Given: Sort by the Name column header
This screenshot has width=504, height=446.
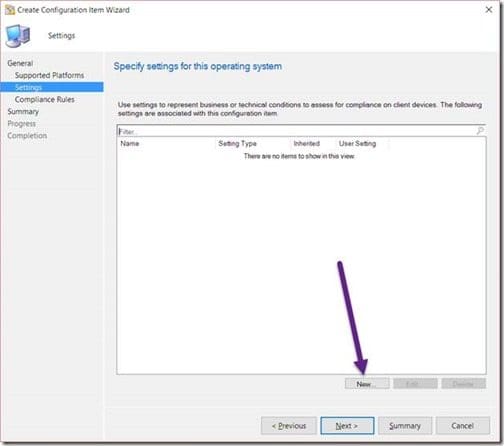Looking at the screenshot, I should tap(130, 144).
